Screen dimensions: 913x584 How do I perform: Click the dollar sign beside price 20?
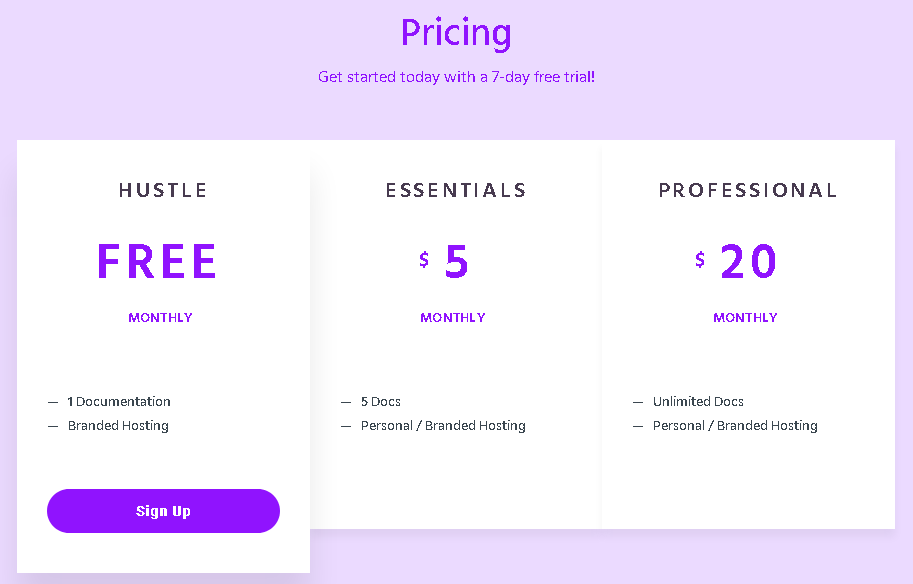pos(700,260)
